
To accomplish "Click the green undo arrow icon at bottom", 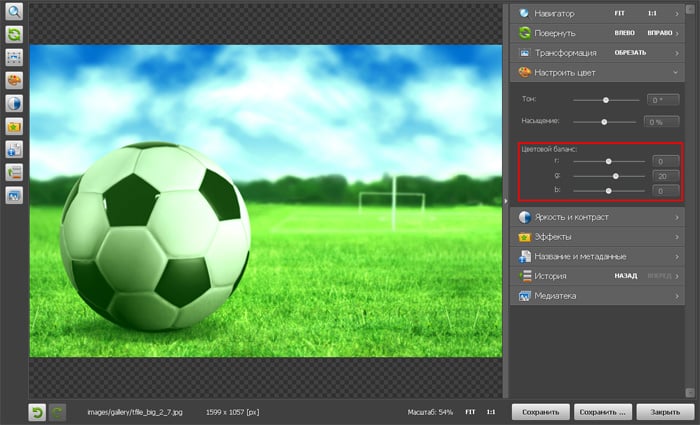I will point(37,411).
